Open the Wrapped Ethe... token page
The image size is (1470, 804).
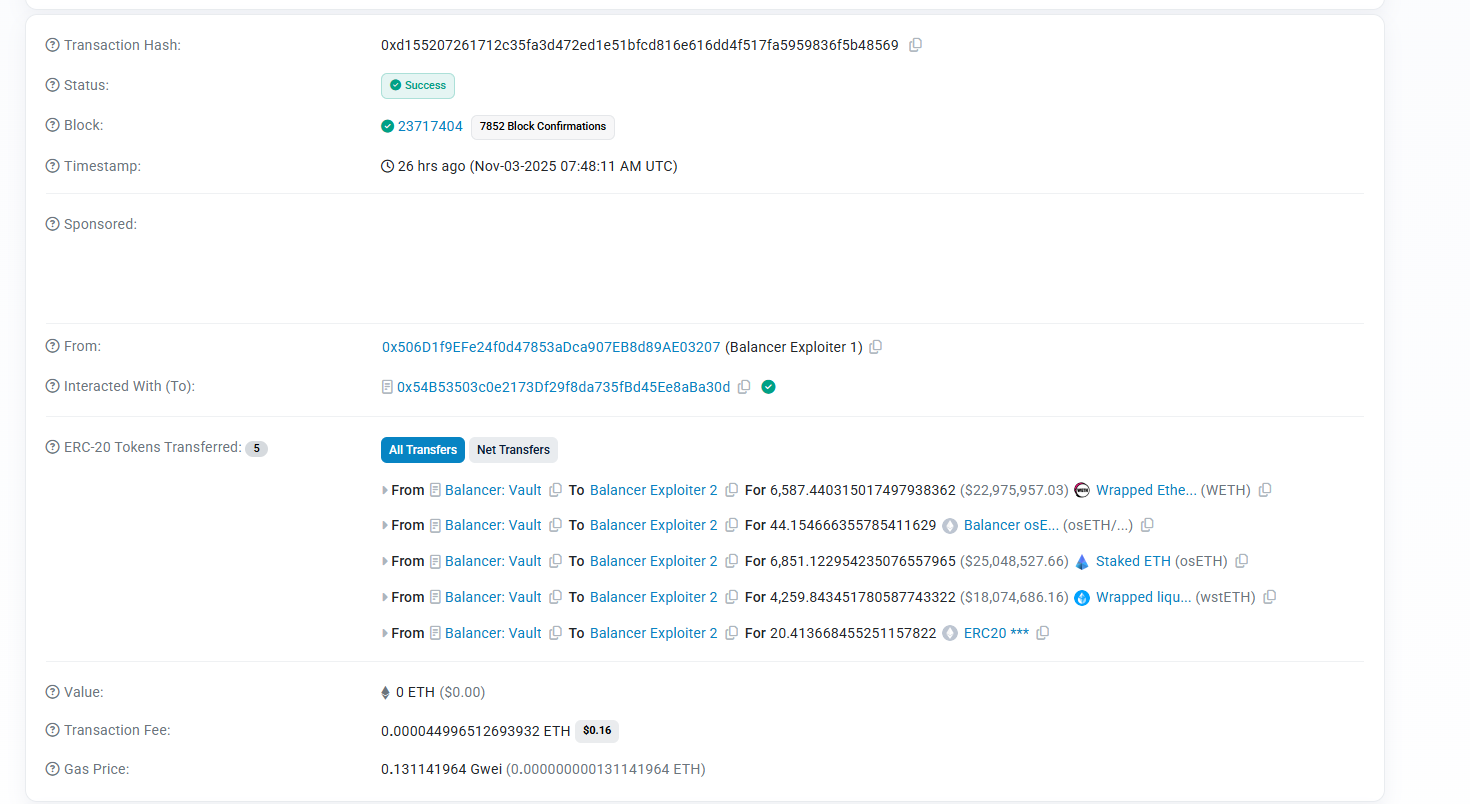[1146, 490]
